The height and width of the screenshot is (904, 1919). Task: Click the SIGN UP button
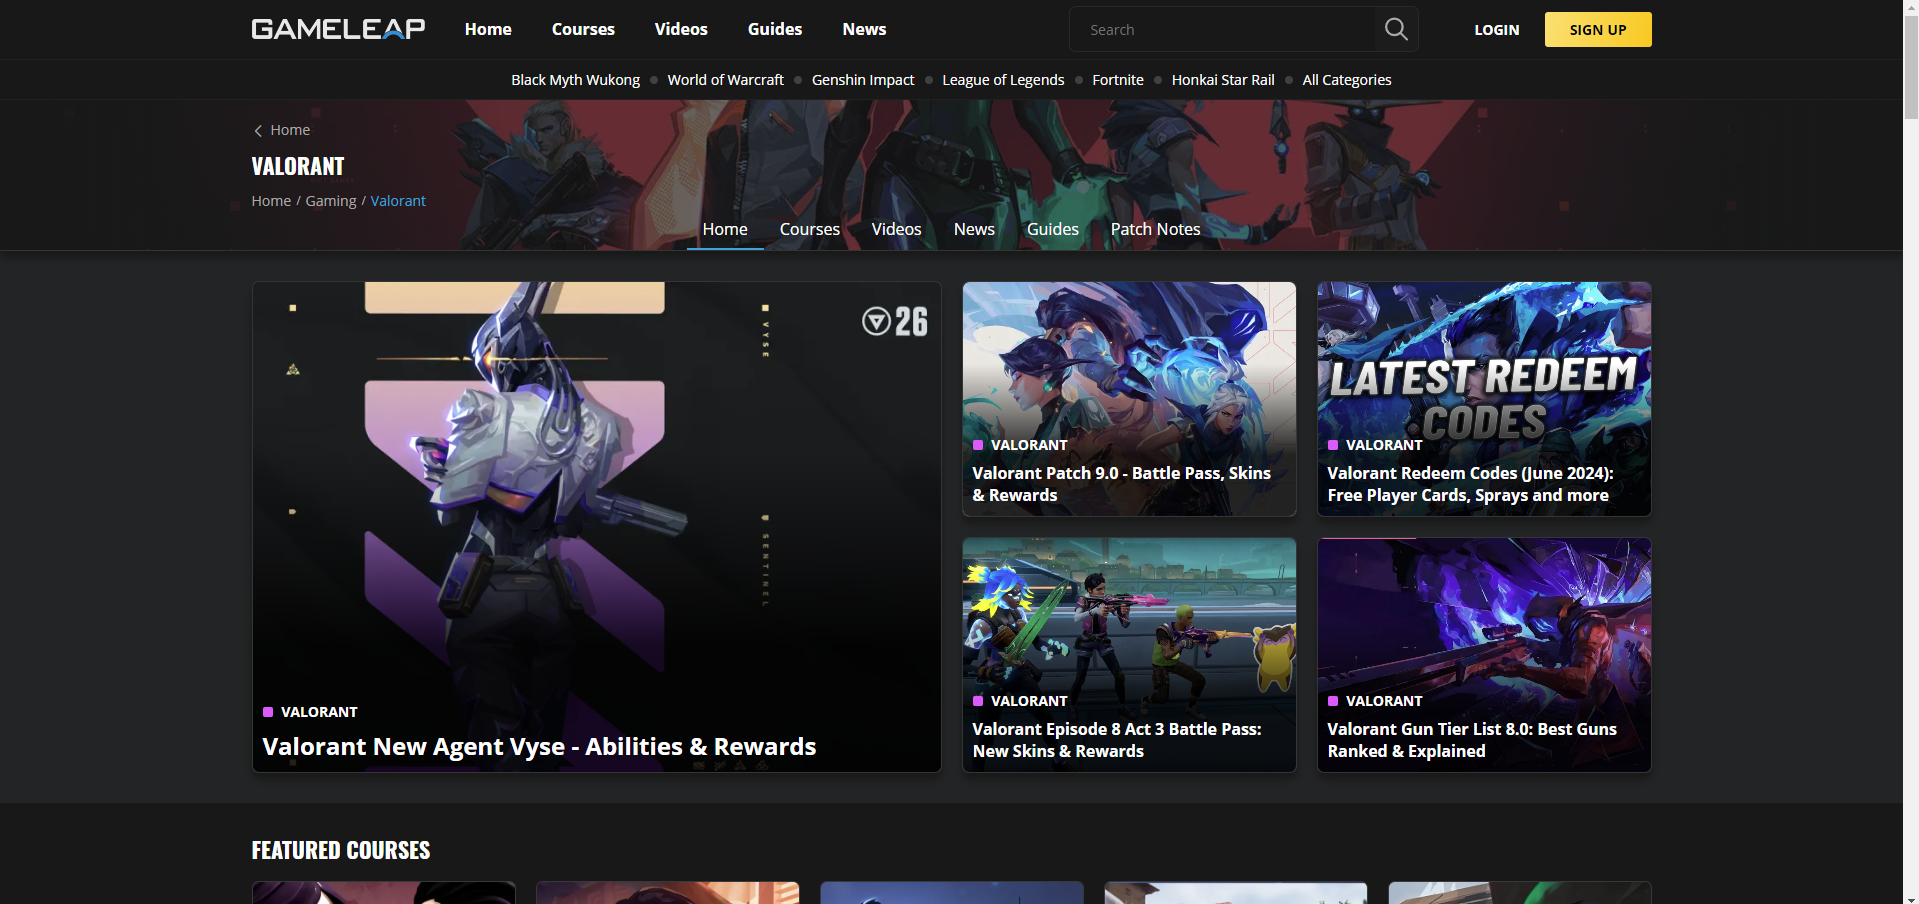pyautogui.click(x=1598, y=30)
